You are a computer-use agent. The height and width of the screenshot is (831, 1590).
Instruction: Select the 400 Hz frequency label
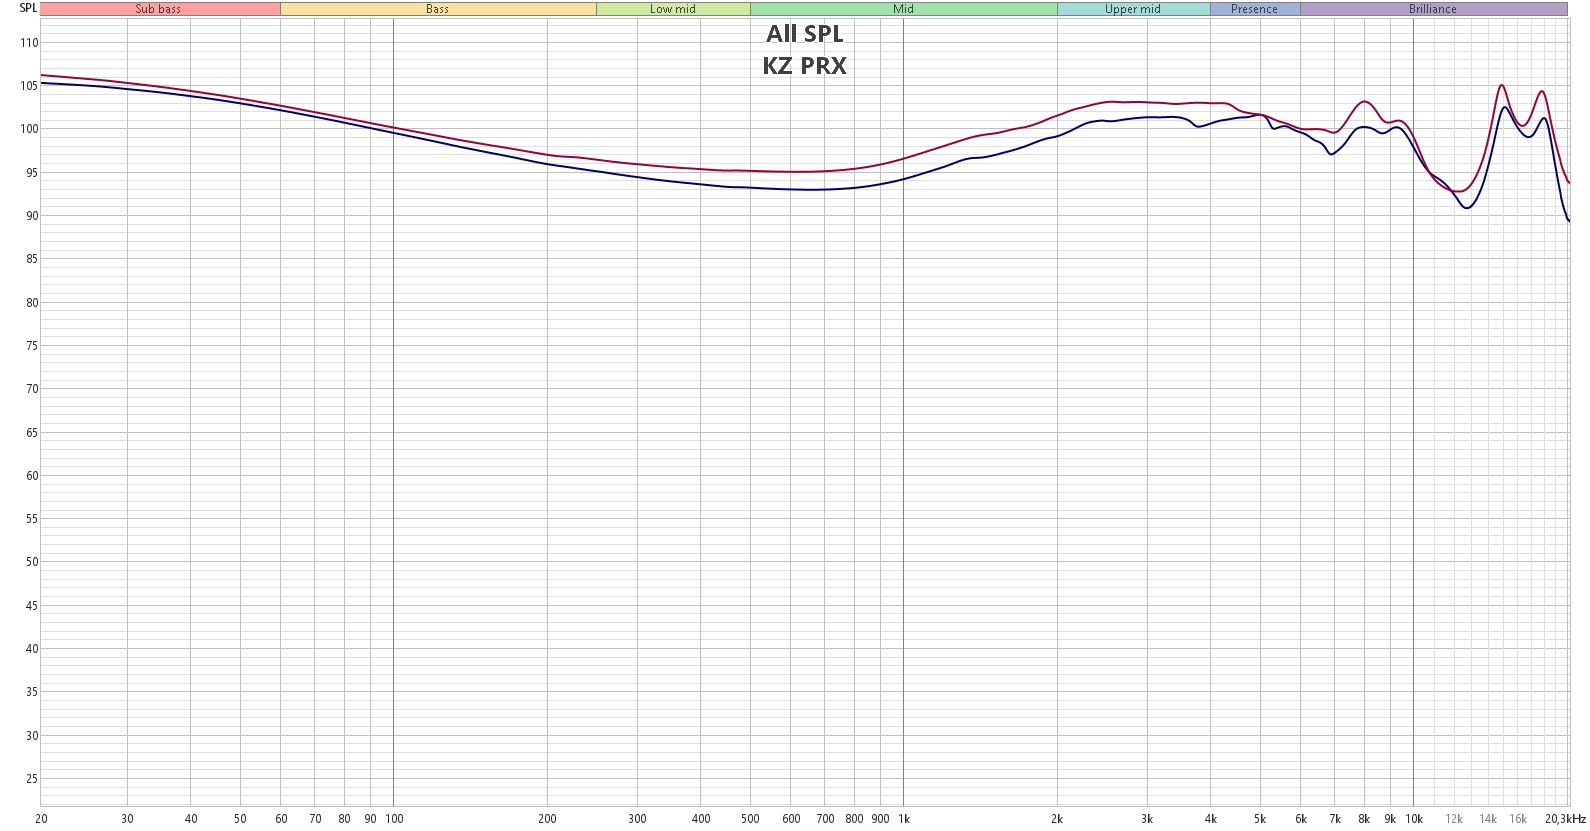coord(701,819)
